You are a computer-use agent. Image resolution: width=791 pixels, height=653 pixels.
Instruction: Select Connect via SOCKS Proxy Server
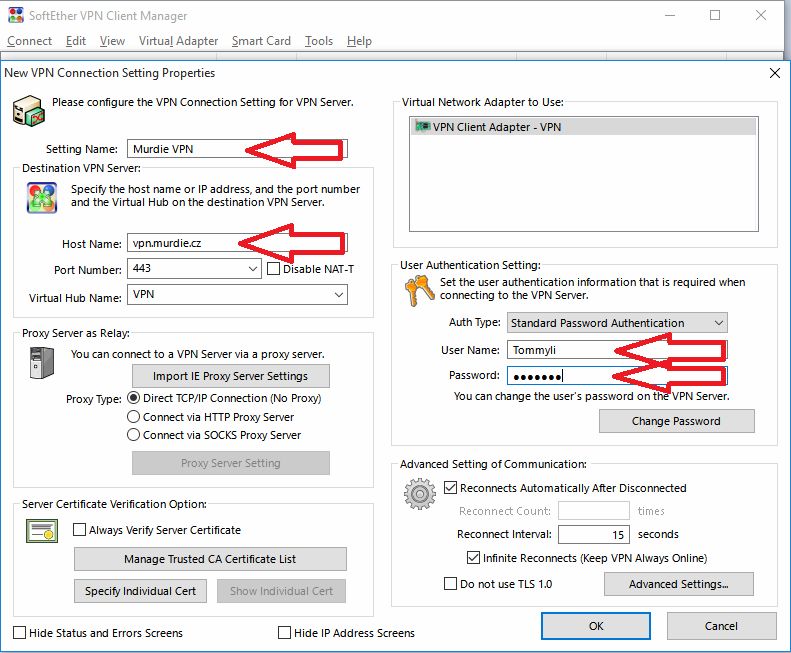(133, 434)
